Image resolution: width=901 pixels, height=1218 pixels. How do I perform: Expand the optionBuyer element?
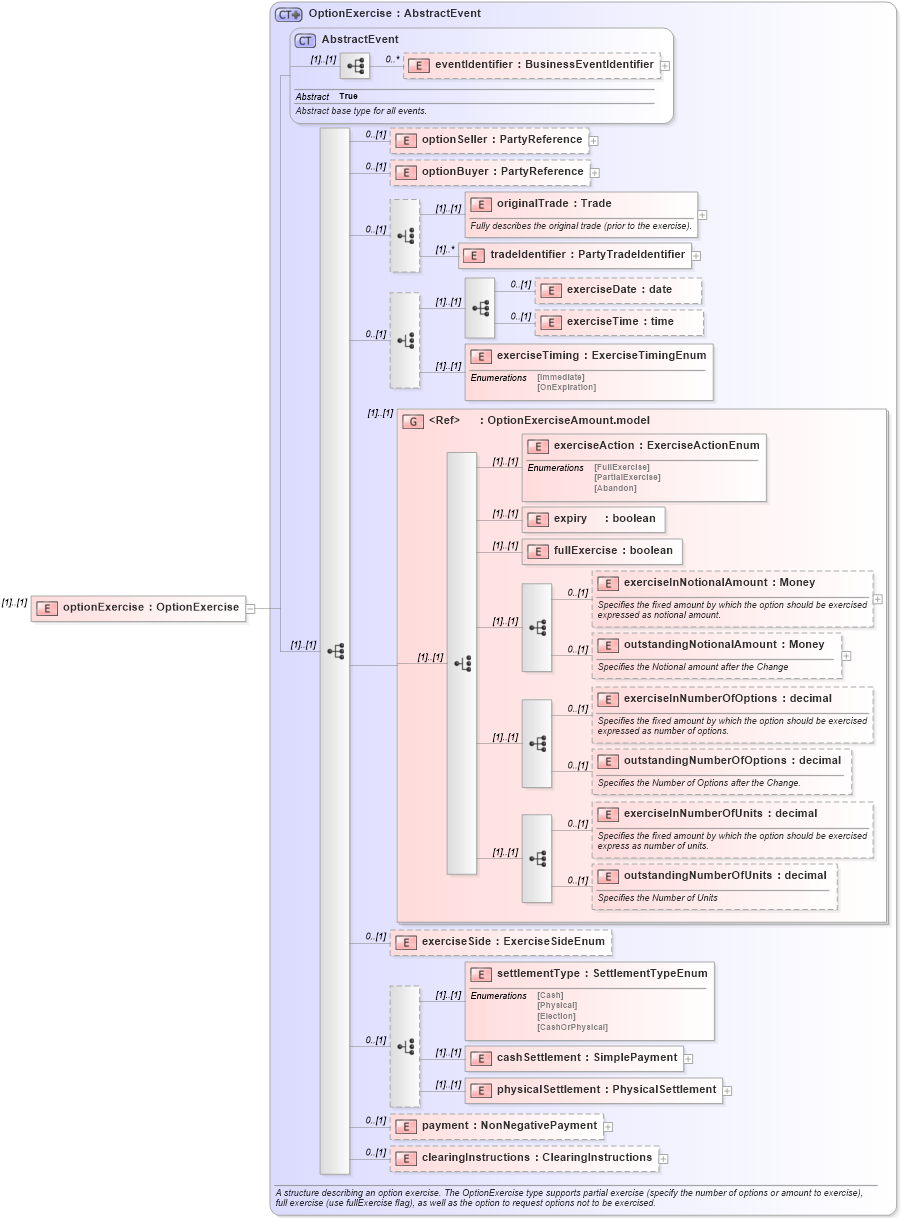[x=594, y=173]
